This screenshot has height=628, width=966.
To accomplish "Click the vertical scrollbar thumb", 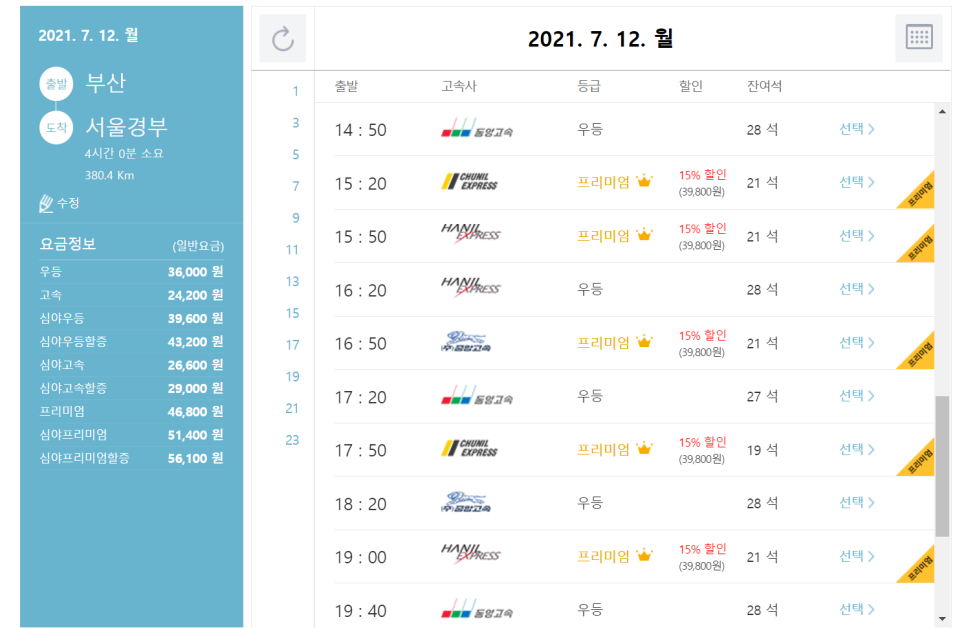I will 942,465.
